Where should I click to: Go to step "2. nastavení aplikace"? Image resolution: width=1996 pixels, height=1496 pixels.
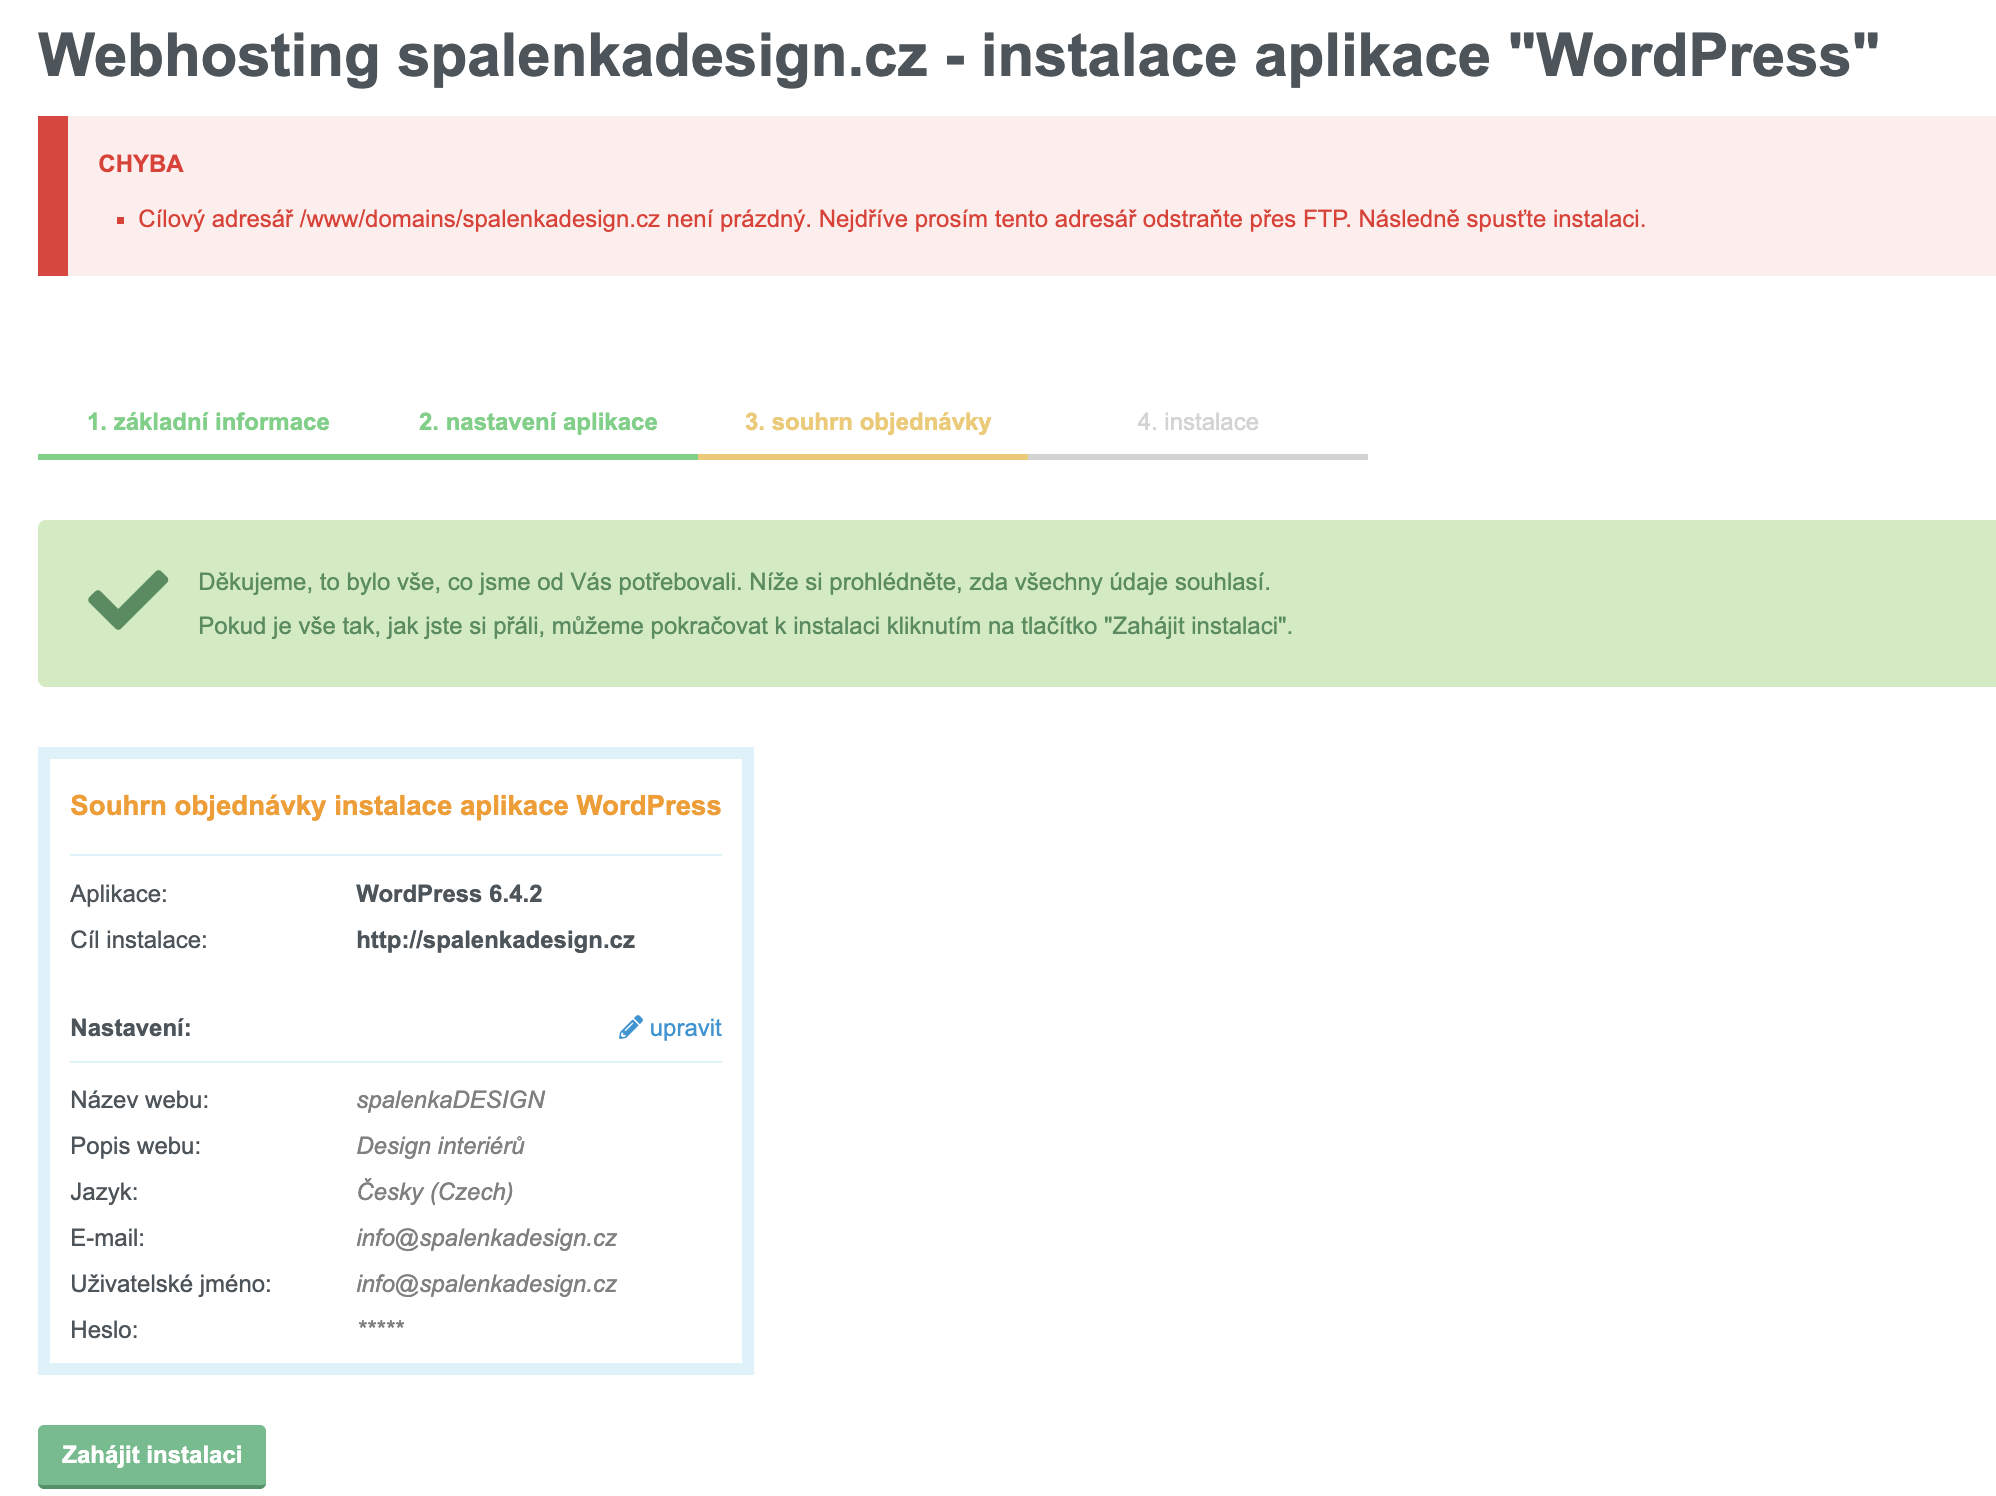click(537, 422)
